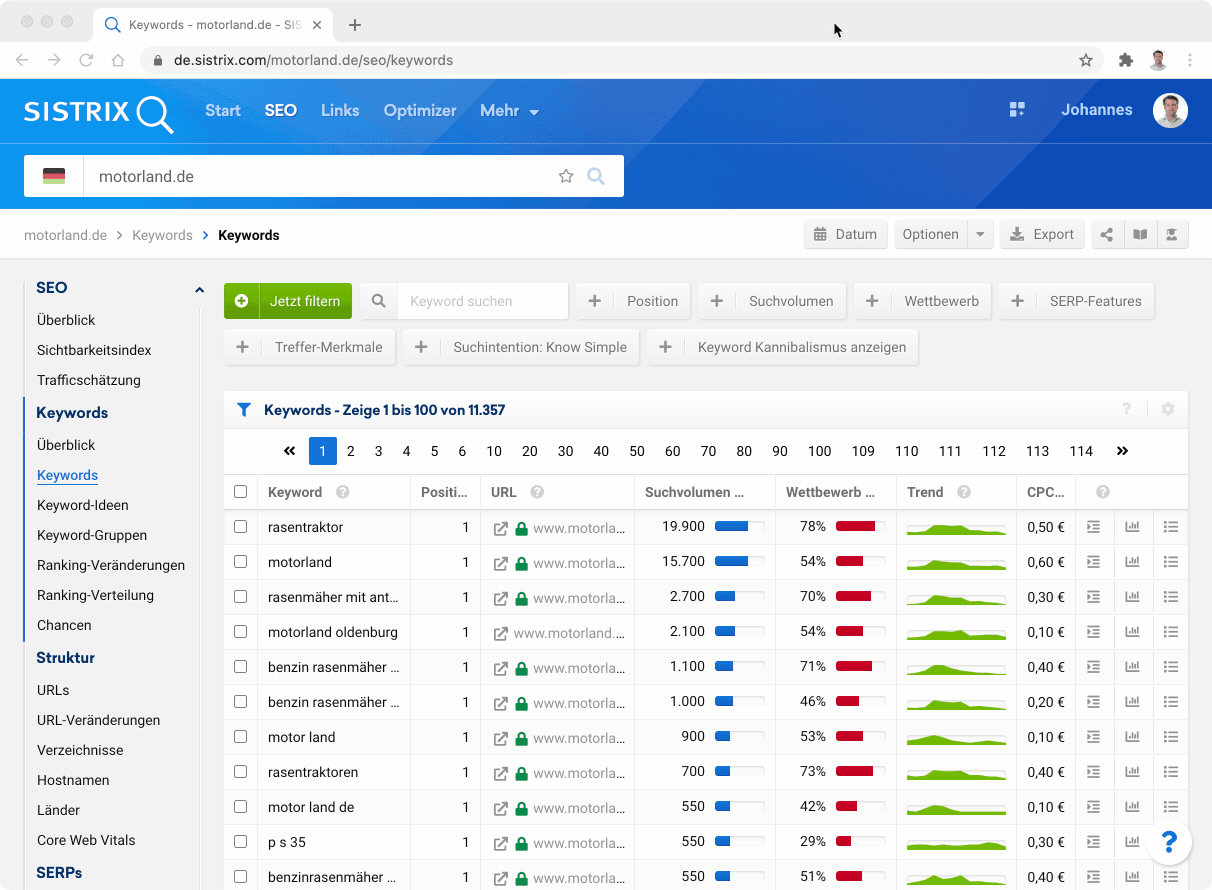Viewport: 1212px width, 890px height.
Task: Open the apps grid icon beside Johannes
Action: click(1017, 110)
